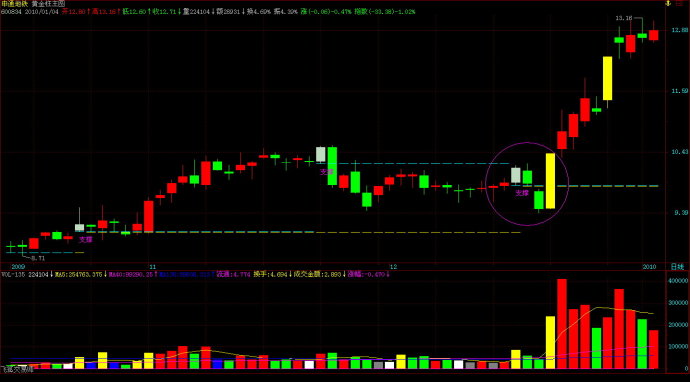690x382 pixels.
Task: Click the tall yellow candlestick inside the purple circle
Action: [x=550, y=181]
